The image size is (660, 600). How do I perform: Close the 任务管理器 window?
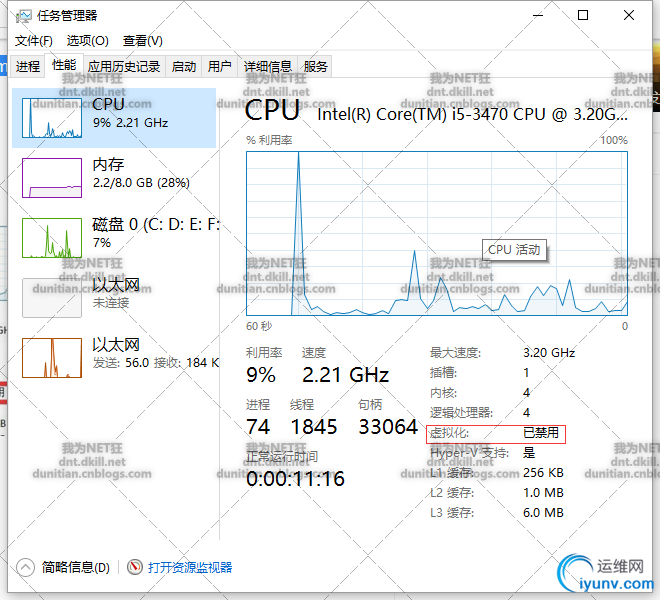pyautogui.click(x=629, y=16)
